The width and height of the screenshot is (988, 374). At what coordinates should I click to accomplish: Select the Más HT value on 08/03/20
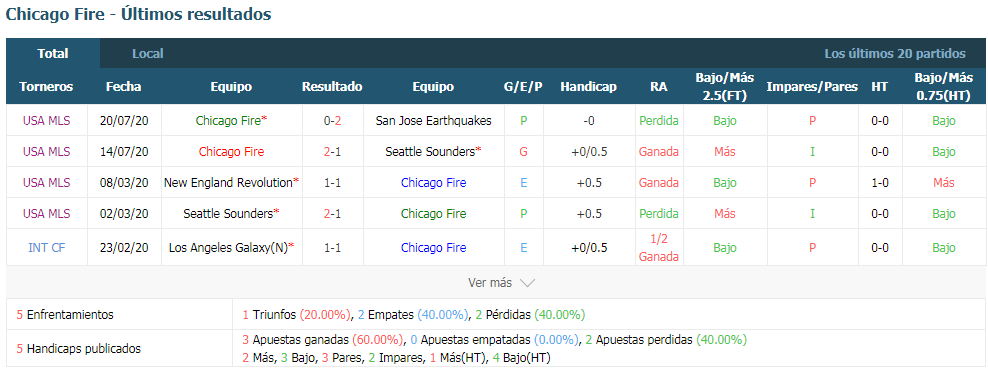[944, 183]
